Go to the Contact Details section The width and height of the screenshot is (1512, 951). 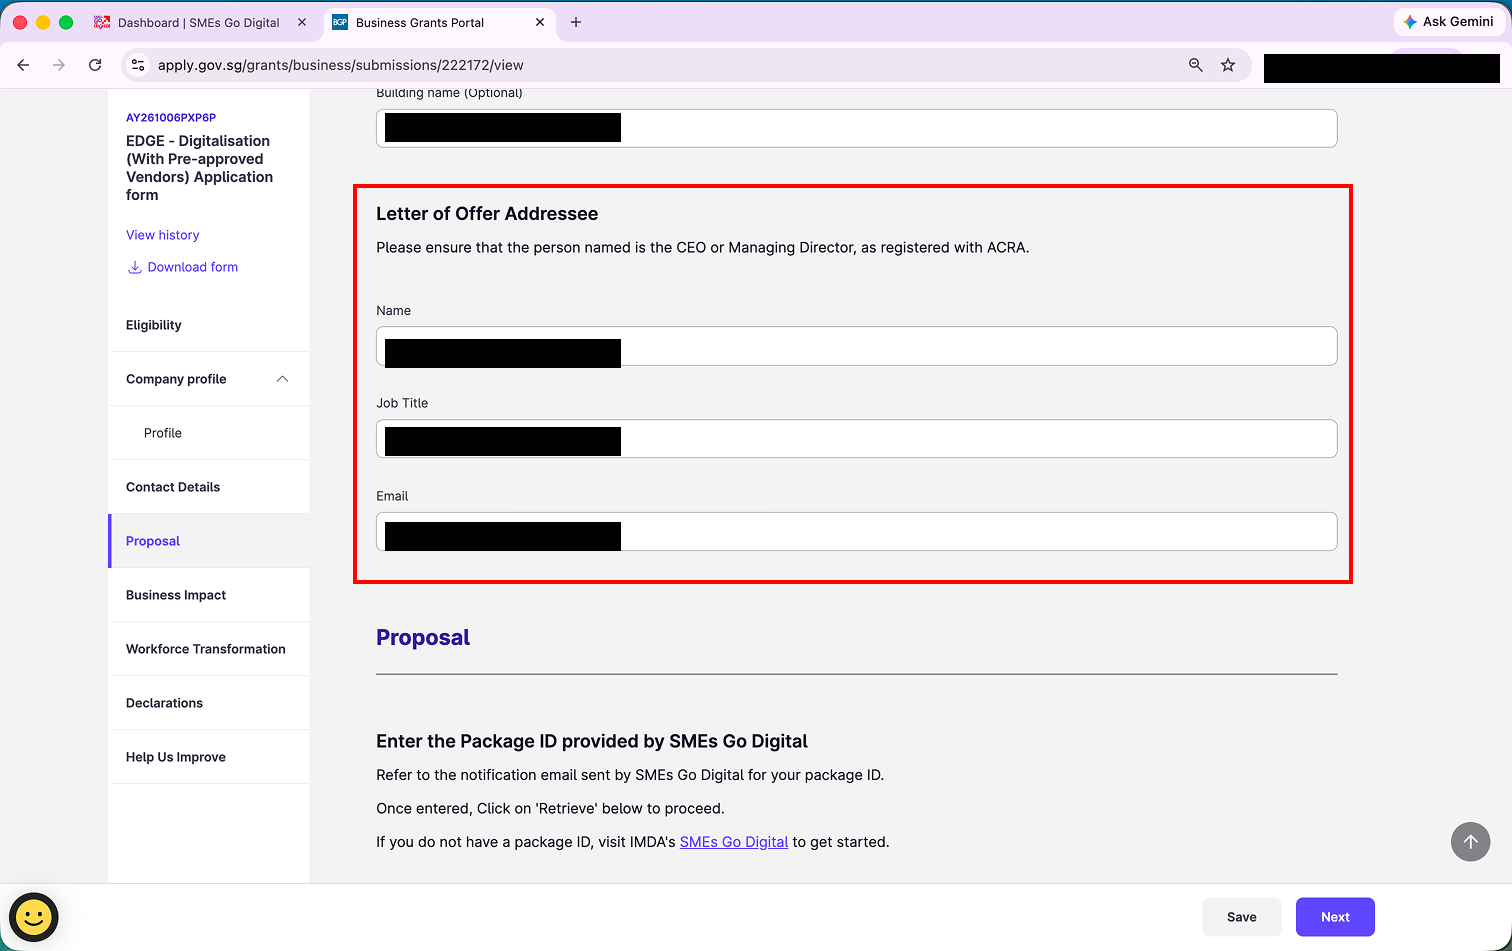click(x=209, y=487)
